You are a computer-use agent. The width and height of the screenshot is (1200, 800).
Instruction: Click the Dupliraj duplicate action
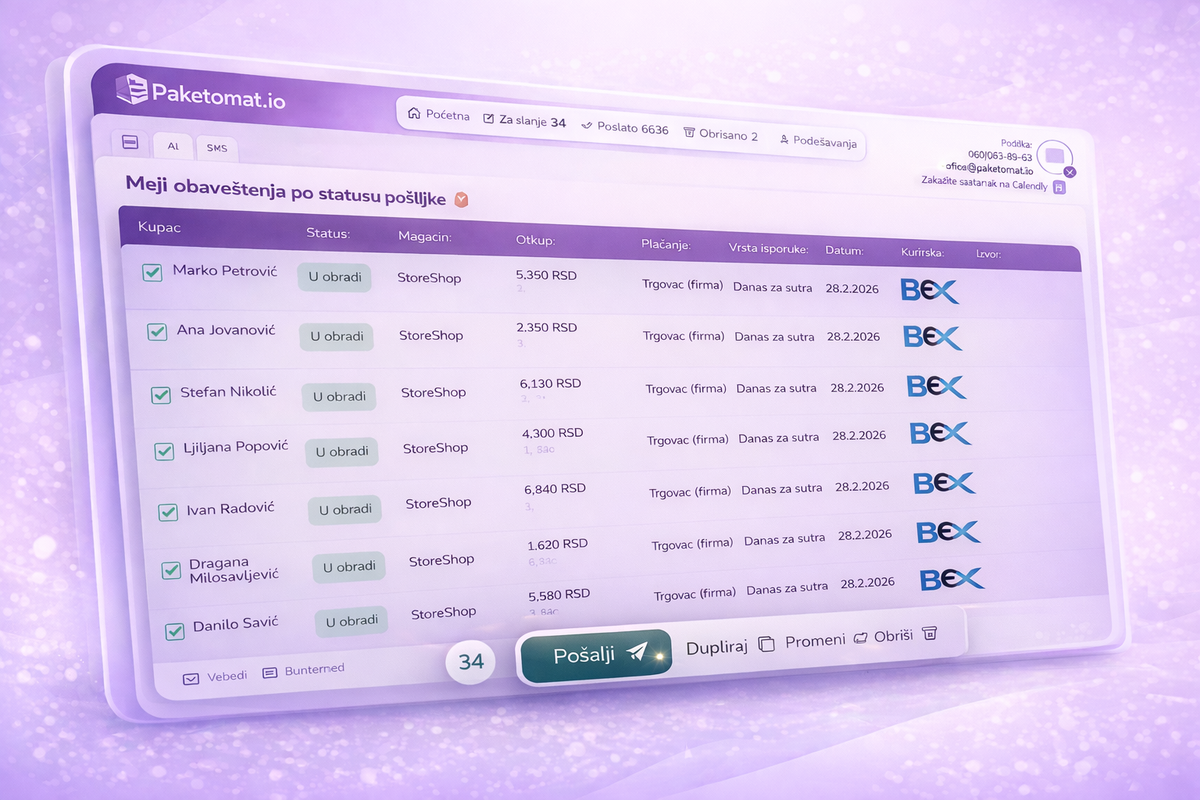point(731,646)
